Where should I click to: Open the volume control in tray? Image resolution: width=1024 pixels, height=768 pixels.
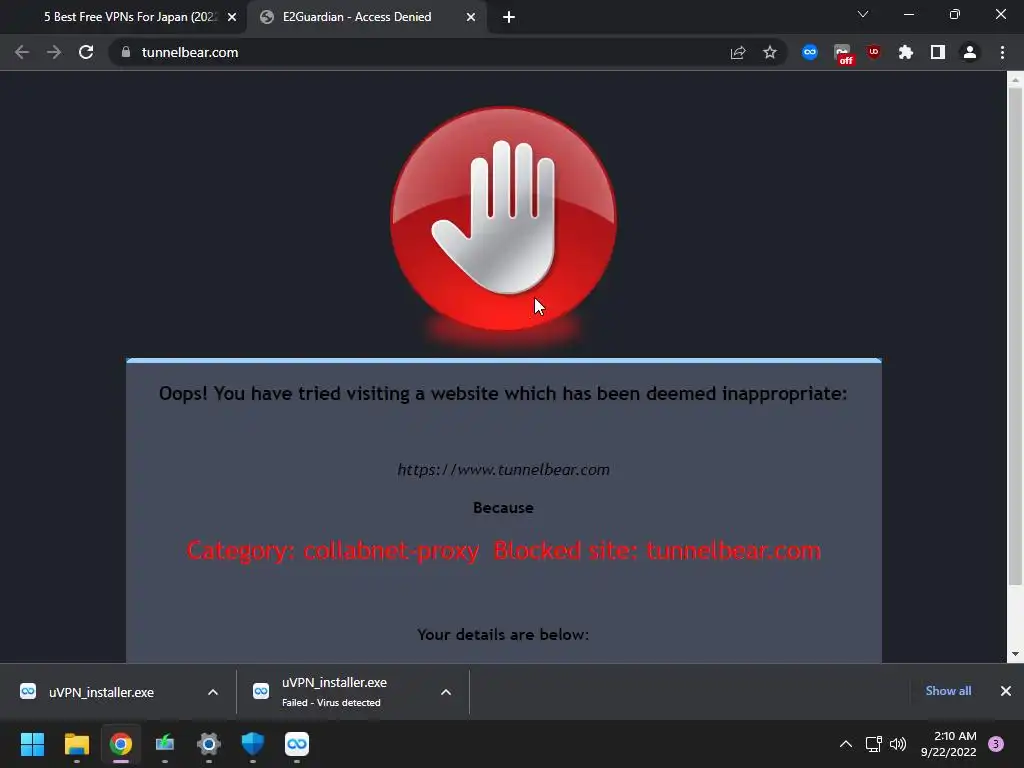point(898,744)
